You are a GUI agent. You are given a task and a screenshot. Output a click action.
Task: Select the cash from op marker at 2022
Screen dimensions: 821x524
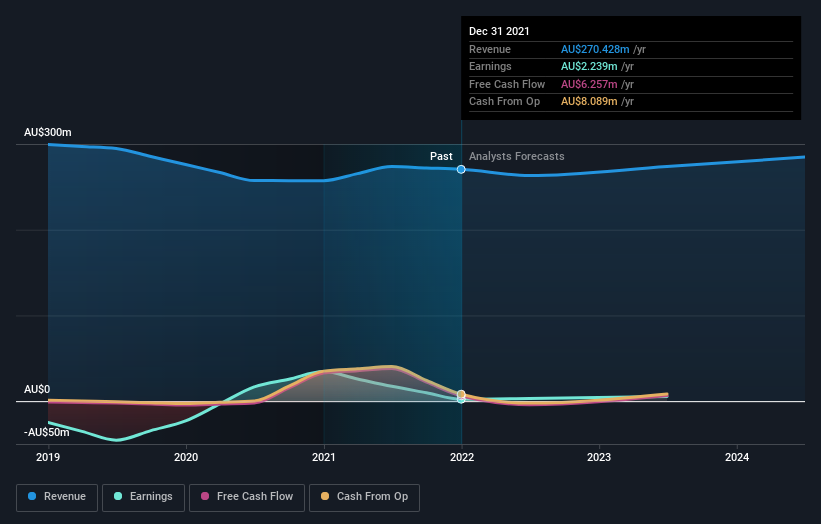(461, 394)
